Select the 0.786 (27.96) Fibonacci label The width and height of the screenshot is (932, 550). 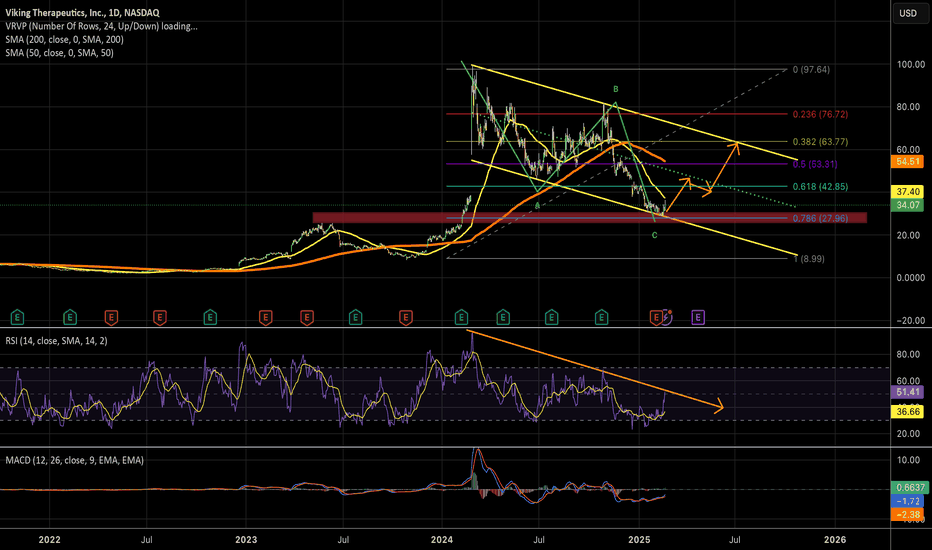pyautogui.click(x=820, y=219)
